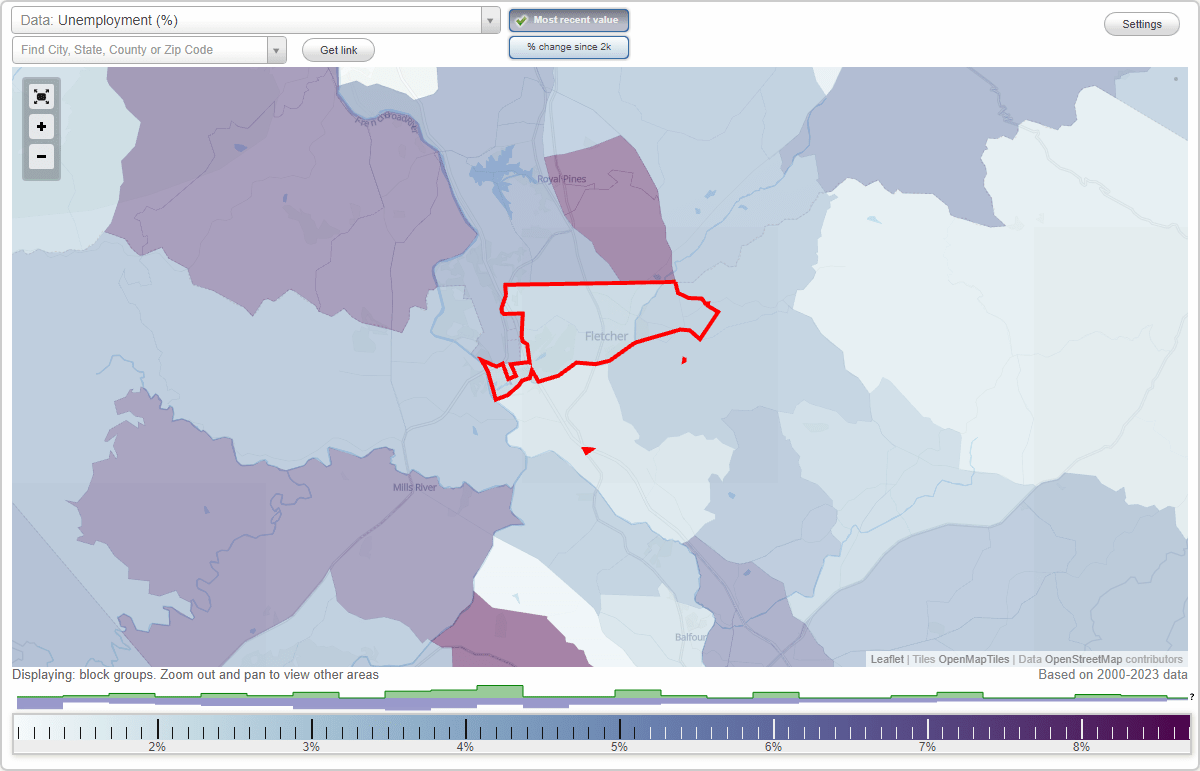
Task: Follow the Leaflet attribution link
Action: [x=886, y=659]
